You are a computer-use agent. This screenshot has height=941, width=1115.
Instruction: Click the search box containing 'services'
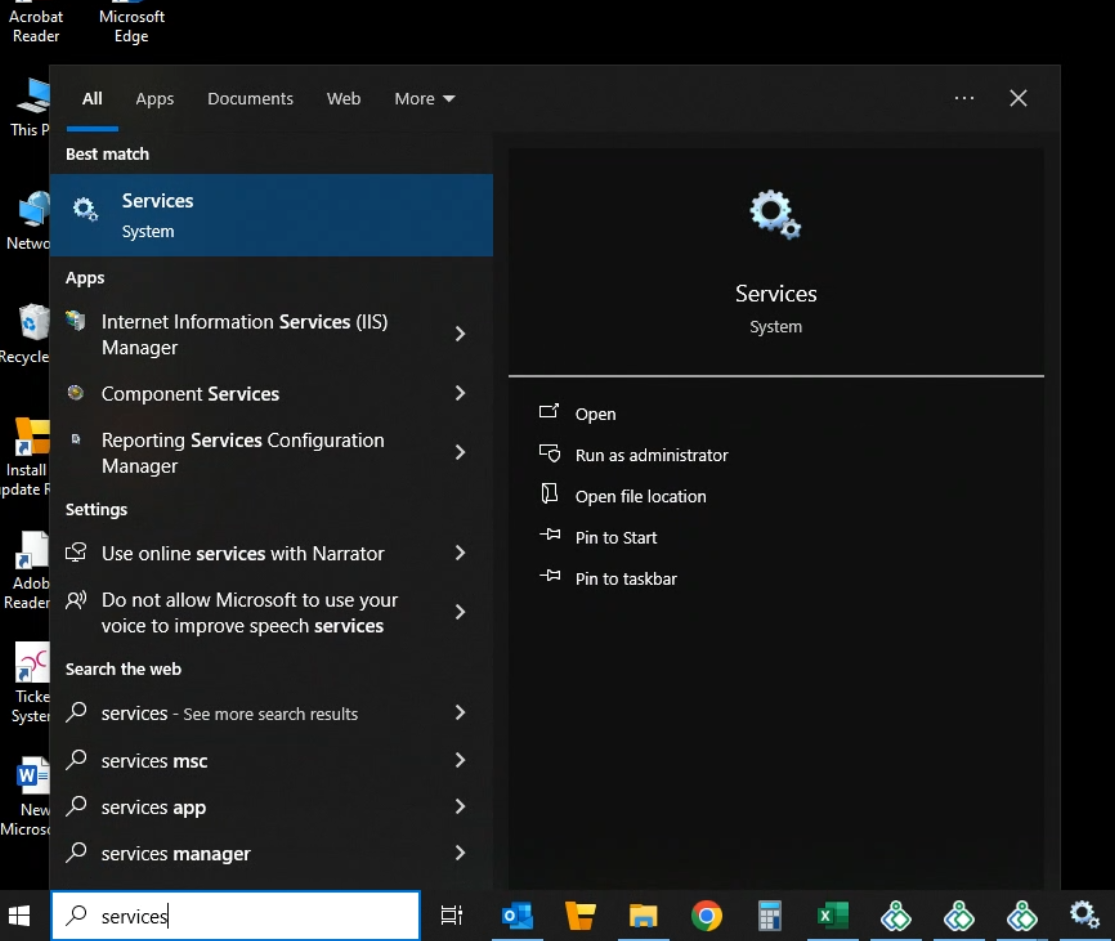[236, 915]
